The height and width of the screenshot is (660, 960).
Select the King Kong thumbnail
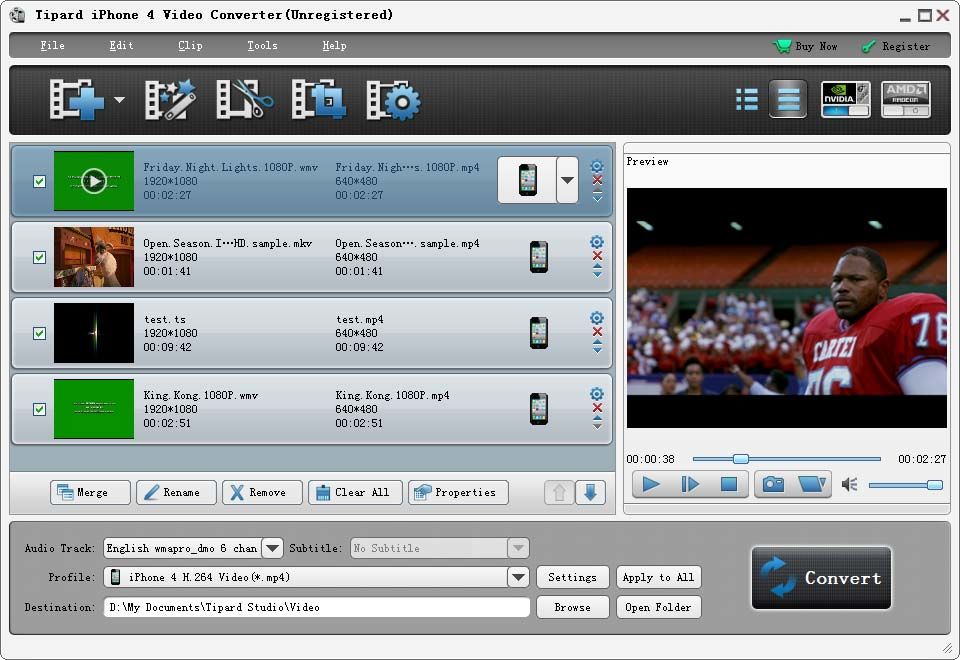pyautogui.click(x=94, y=409)
